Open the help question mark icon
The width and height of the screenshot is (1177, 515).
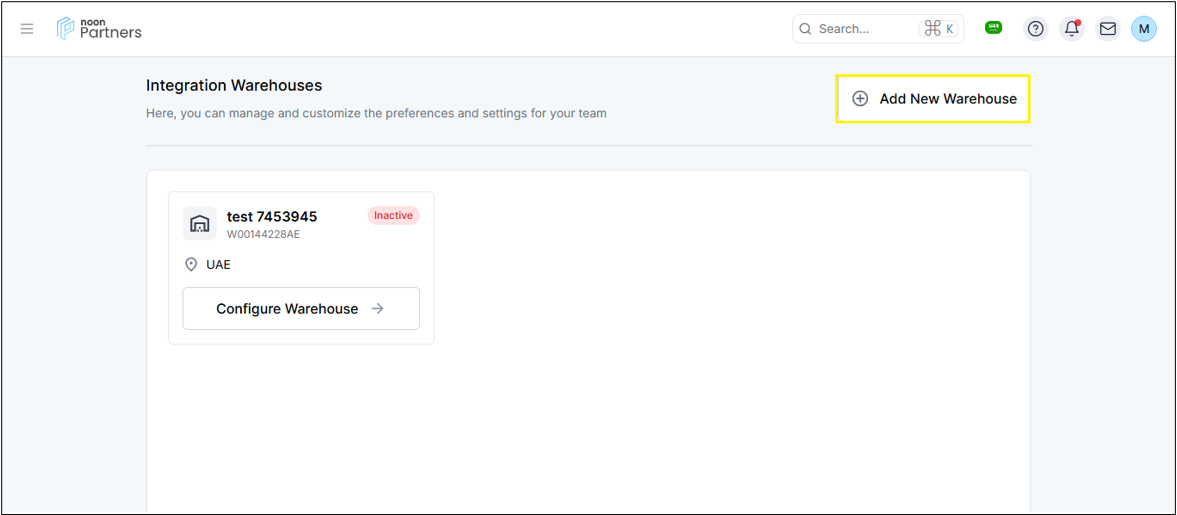coord(1036,29)
